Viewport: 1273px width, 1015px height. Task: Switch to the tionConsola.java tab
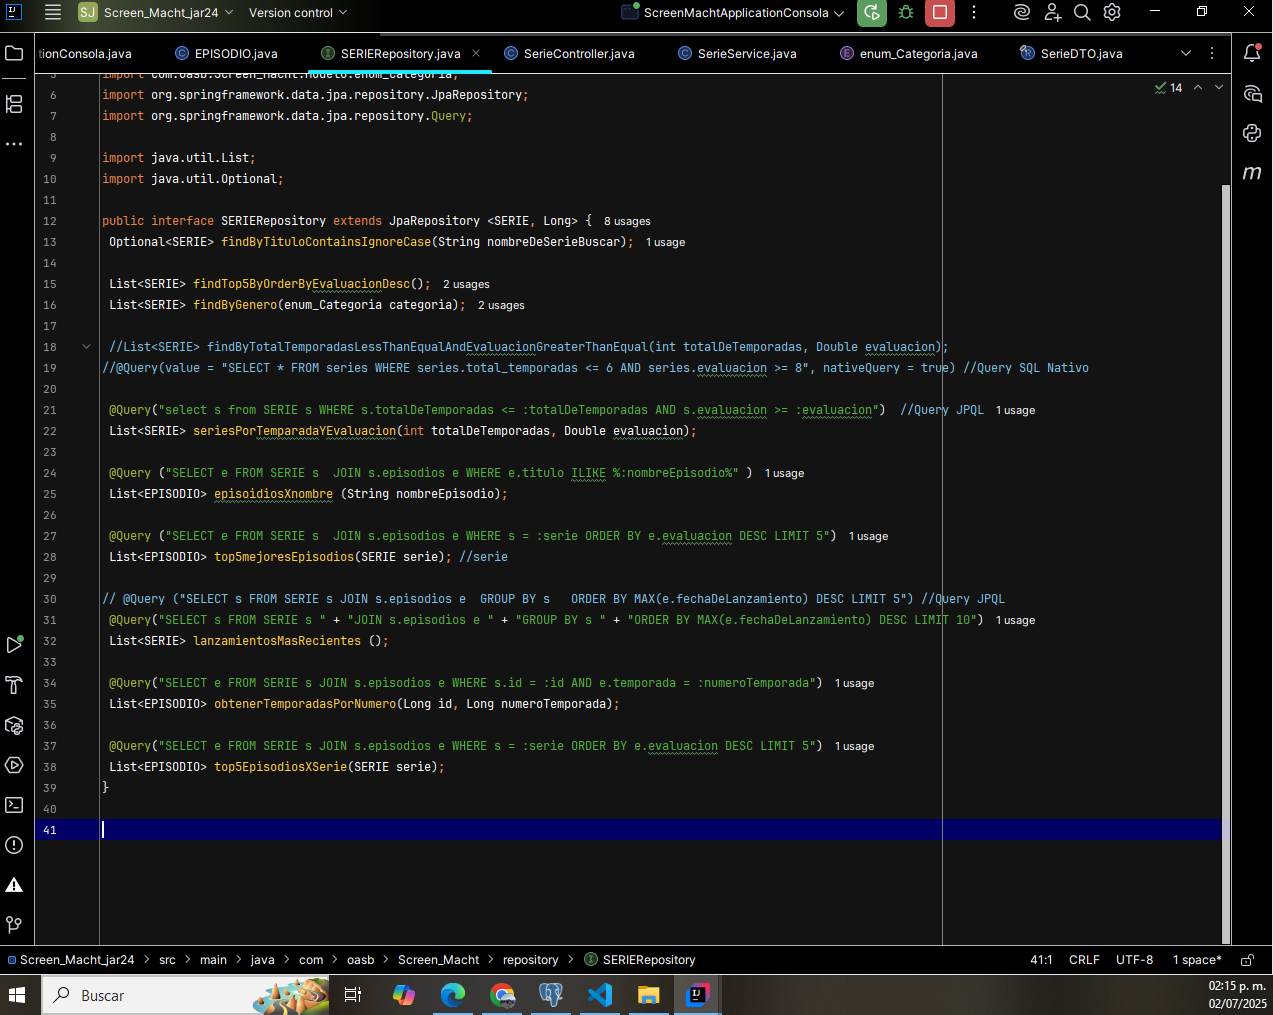pyautogui.click(x=85, y=54)
